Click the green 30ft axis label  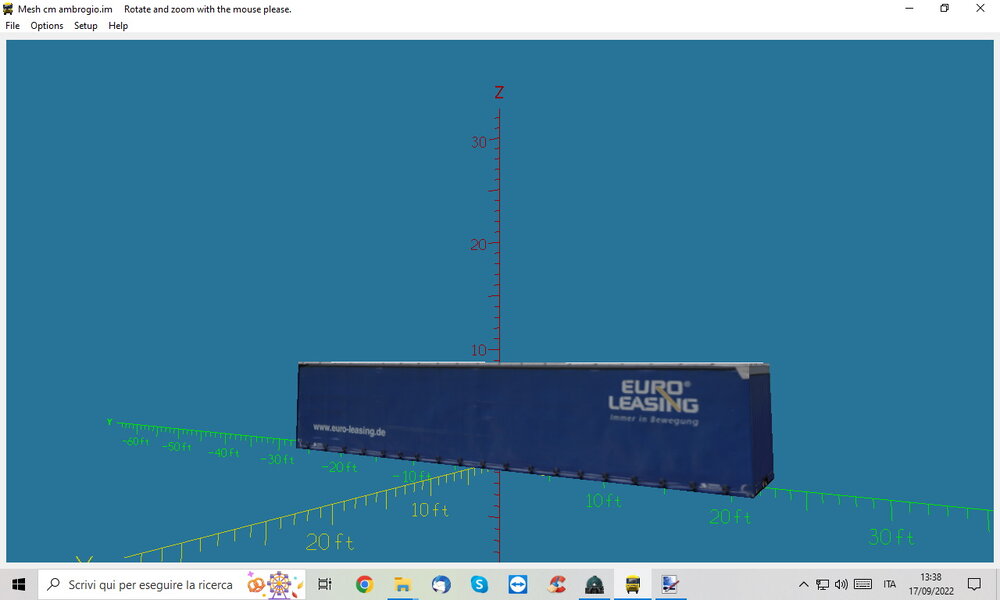click(891, 537)
